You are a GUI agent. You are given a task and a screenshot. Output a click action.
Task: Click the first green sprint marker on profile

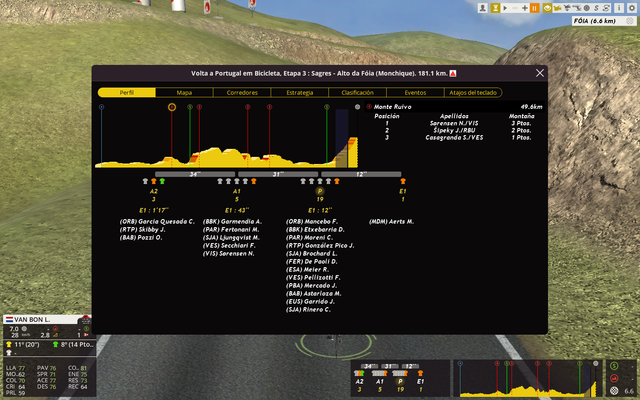(x=190, y=107)
